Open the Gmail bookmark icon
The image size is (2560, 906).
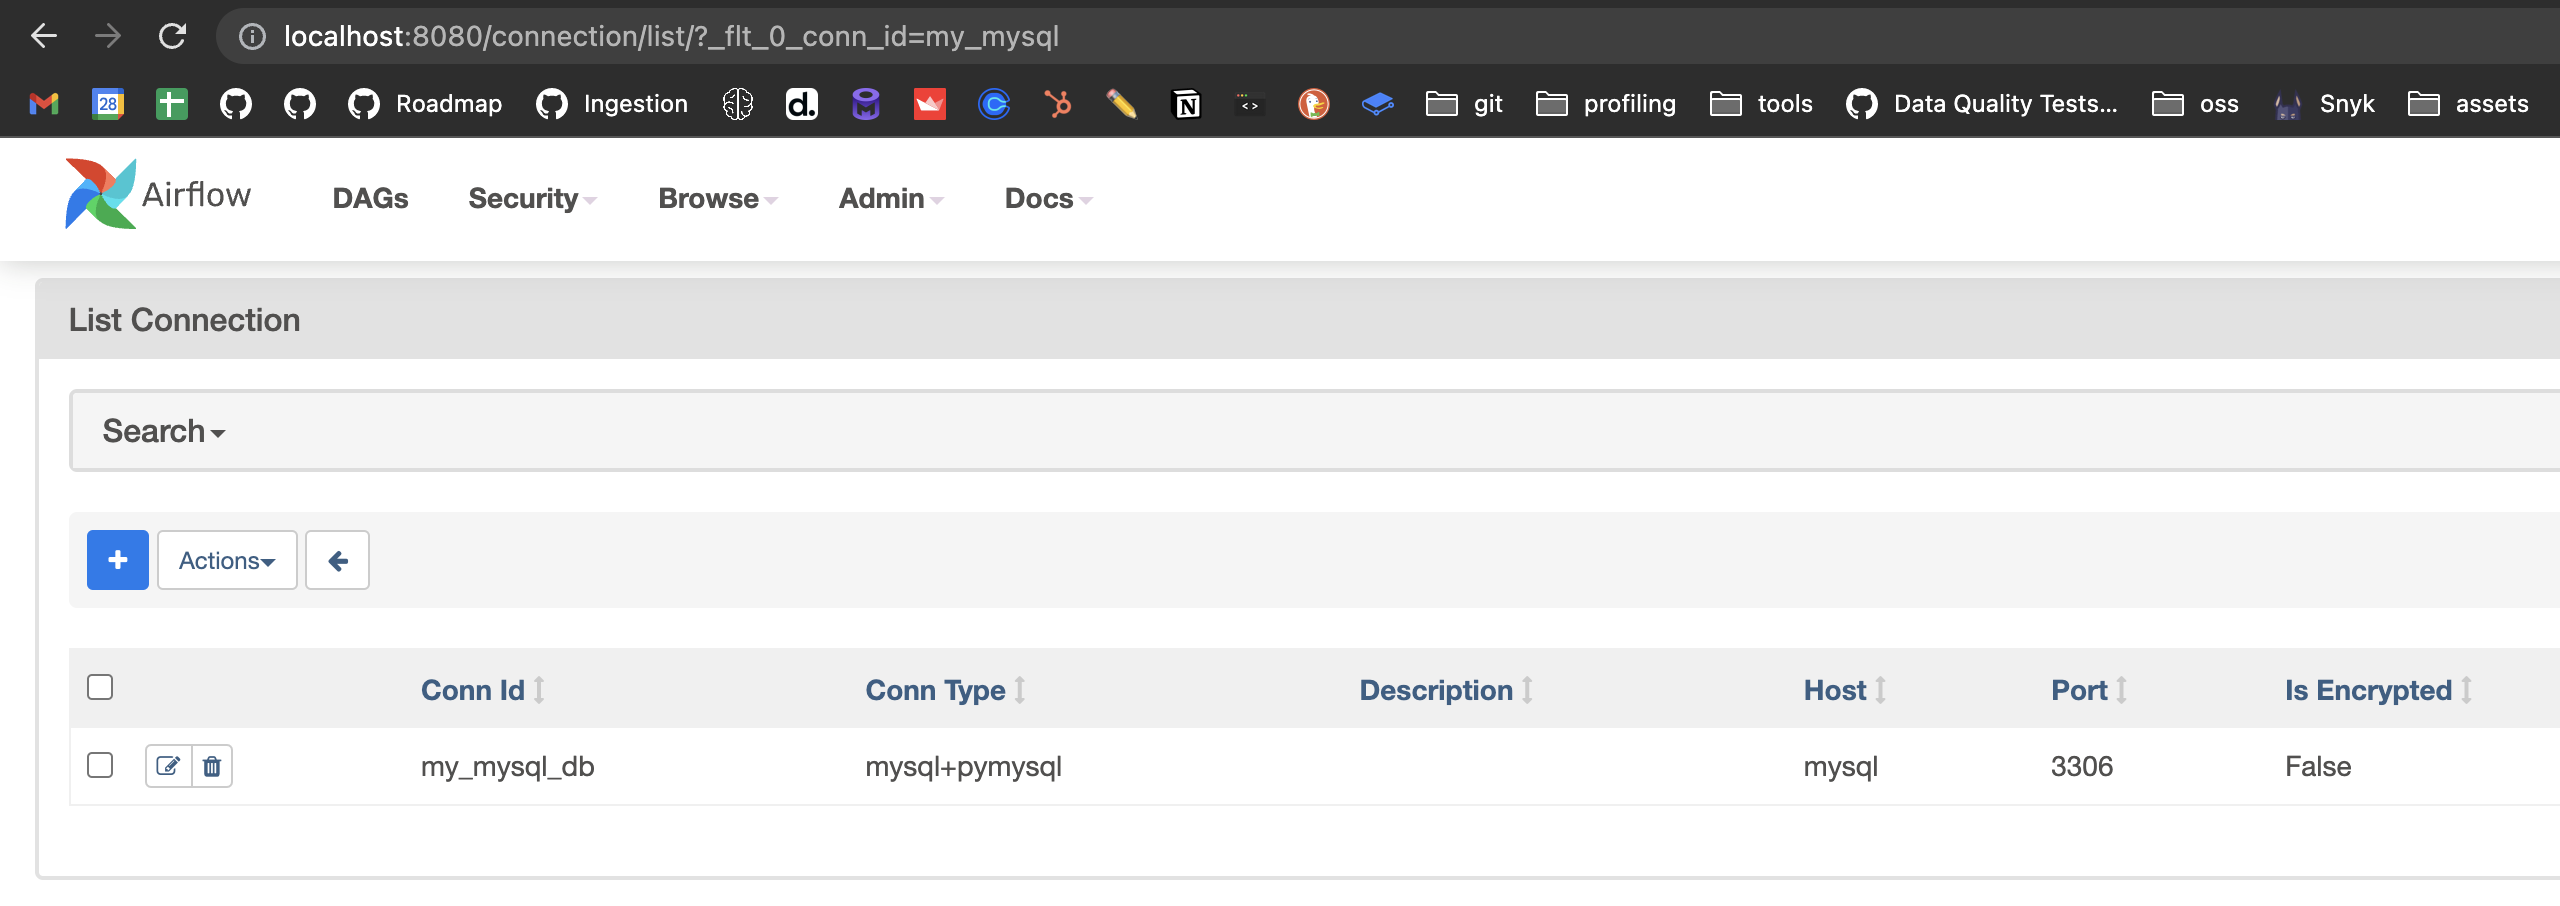point(44,104)
